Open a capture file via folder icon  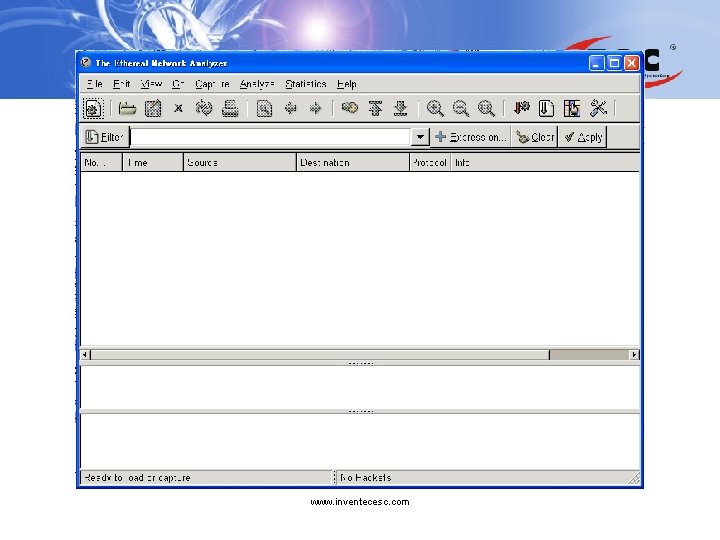[127, 109]
